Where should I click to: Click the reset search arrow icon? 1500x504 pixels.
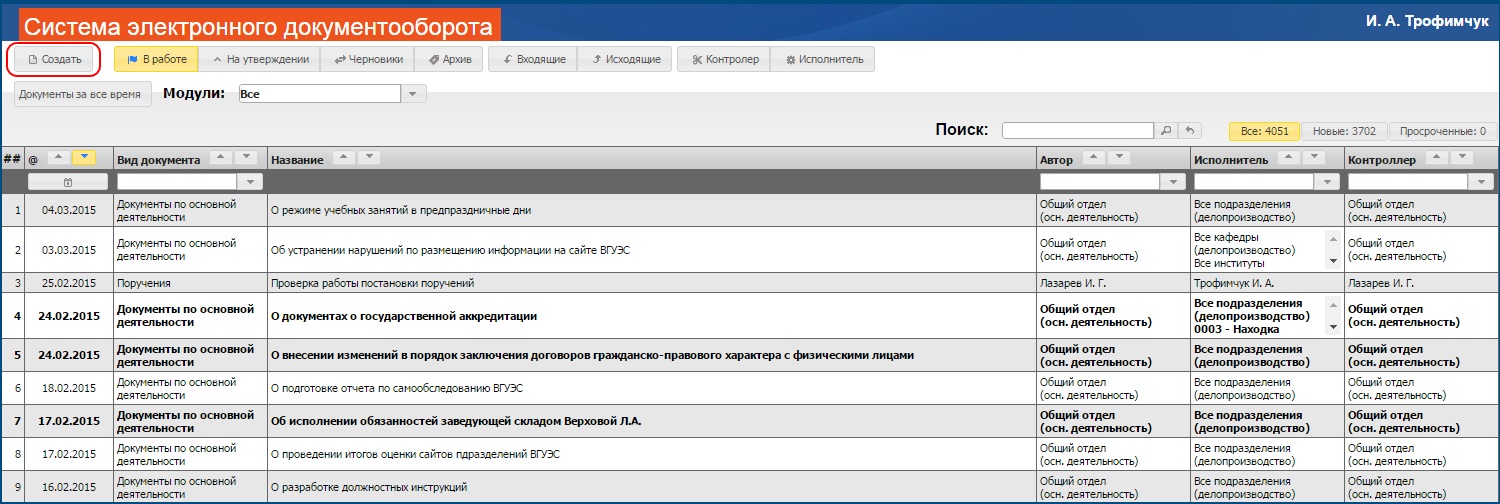(x=1189, y=131)
